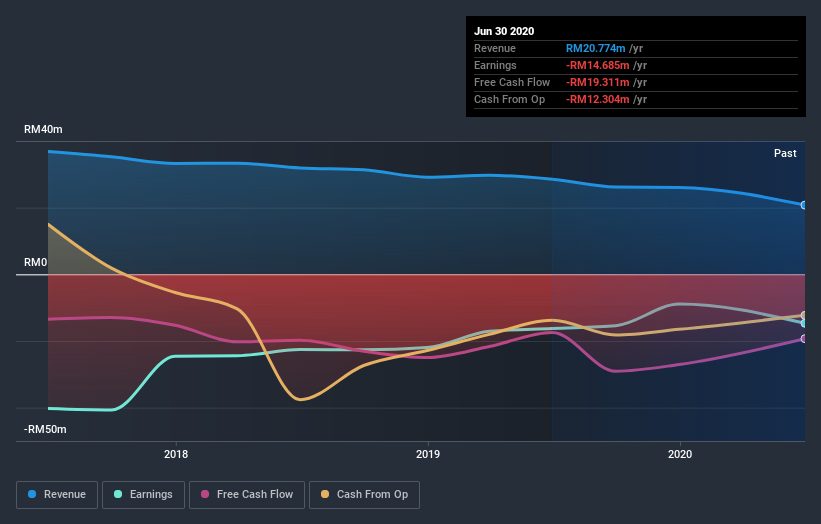Click the Earnings endpoint marker on the teal line
Viewport: 821px width, 524px height.
coord(804,324)
